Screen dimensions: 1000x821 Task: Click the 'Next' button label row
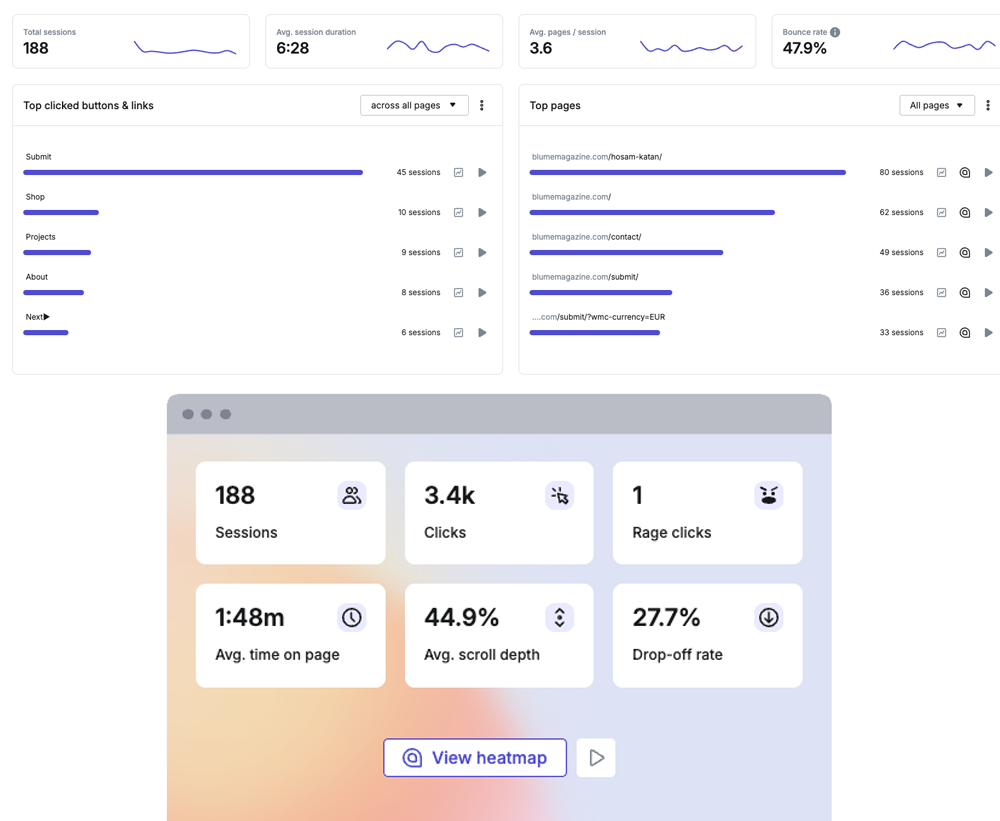click(38, 317)
